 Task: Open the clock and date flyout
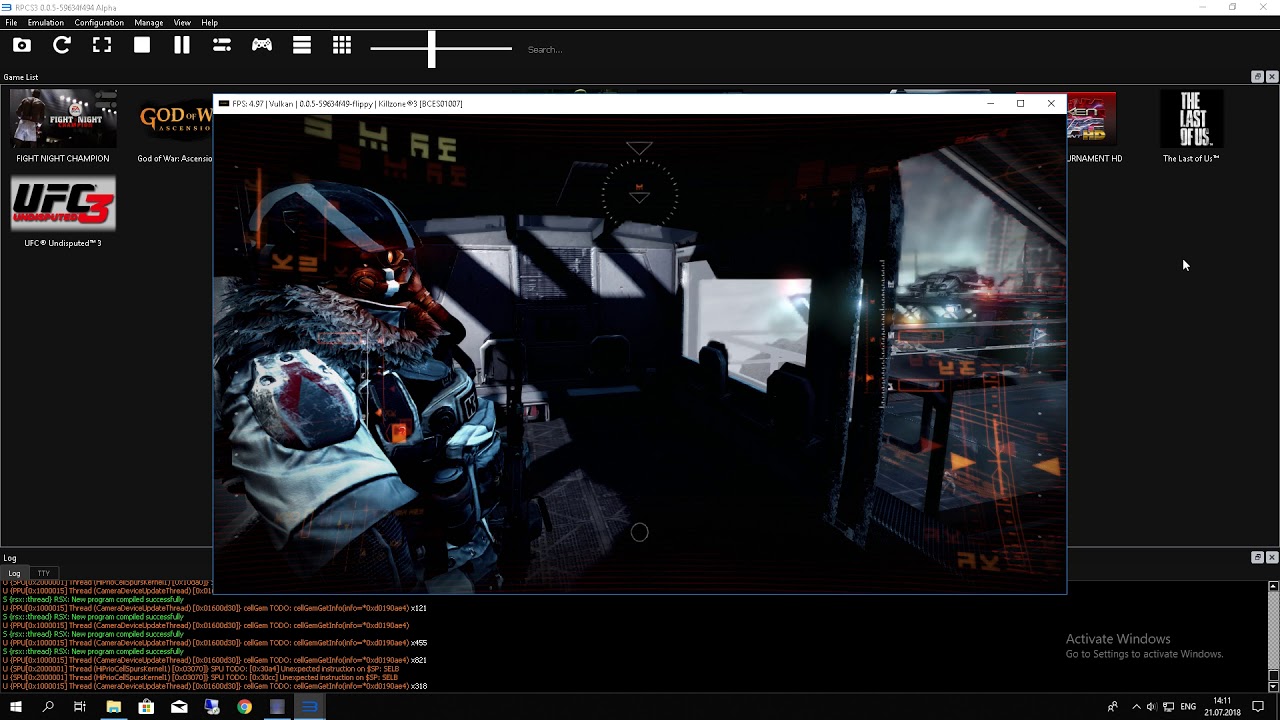[x=1222, y=707]
